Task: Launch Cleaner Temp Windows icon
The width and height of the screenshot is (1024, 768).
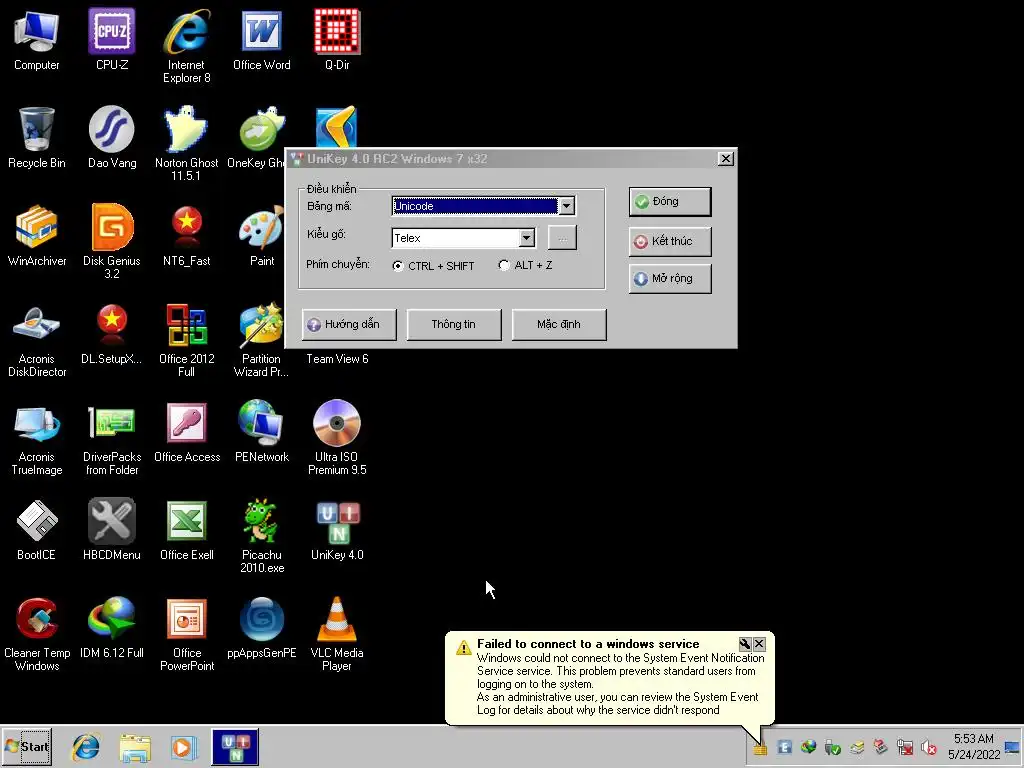Action: [x=37, y=633]
